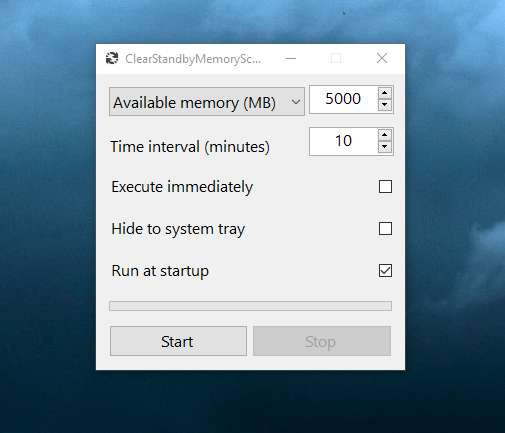Viewport: 505px width, 433px height.
Task: Click the time interval field showing 10
Action: [343, 141]
